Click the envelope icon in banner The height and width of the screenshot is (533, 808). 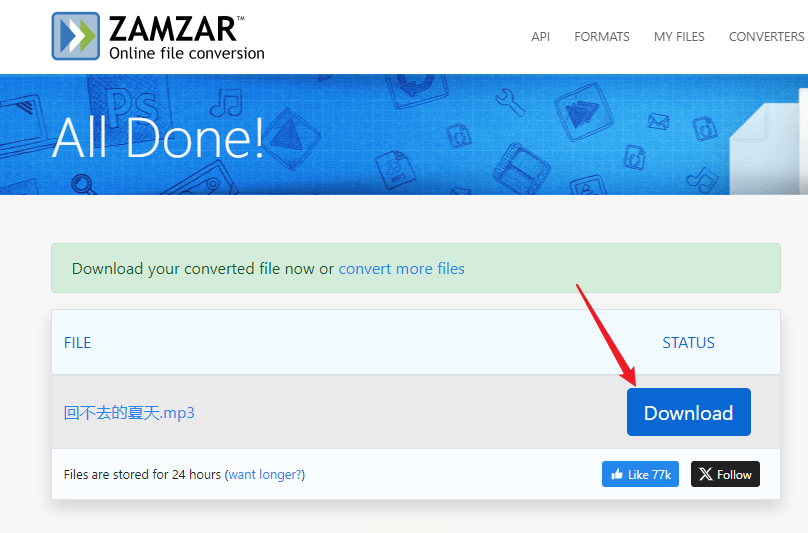coord(657,122)
